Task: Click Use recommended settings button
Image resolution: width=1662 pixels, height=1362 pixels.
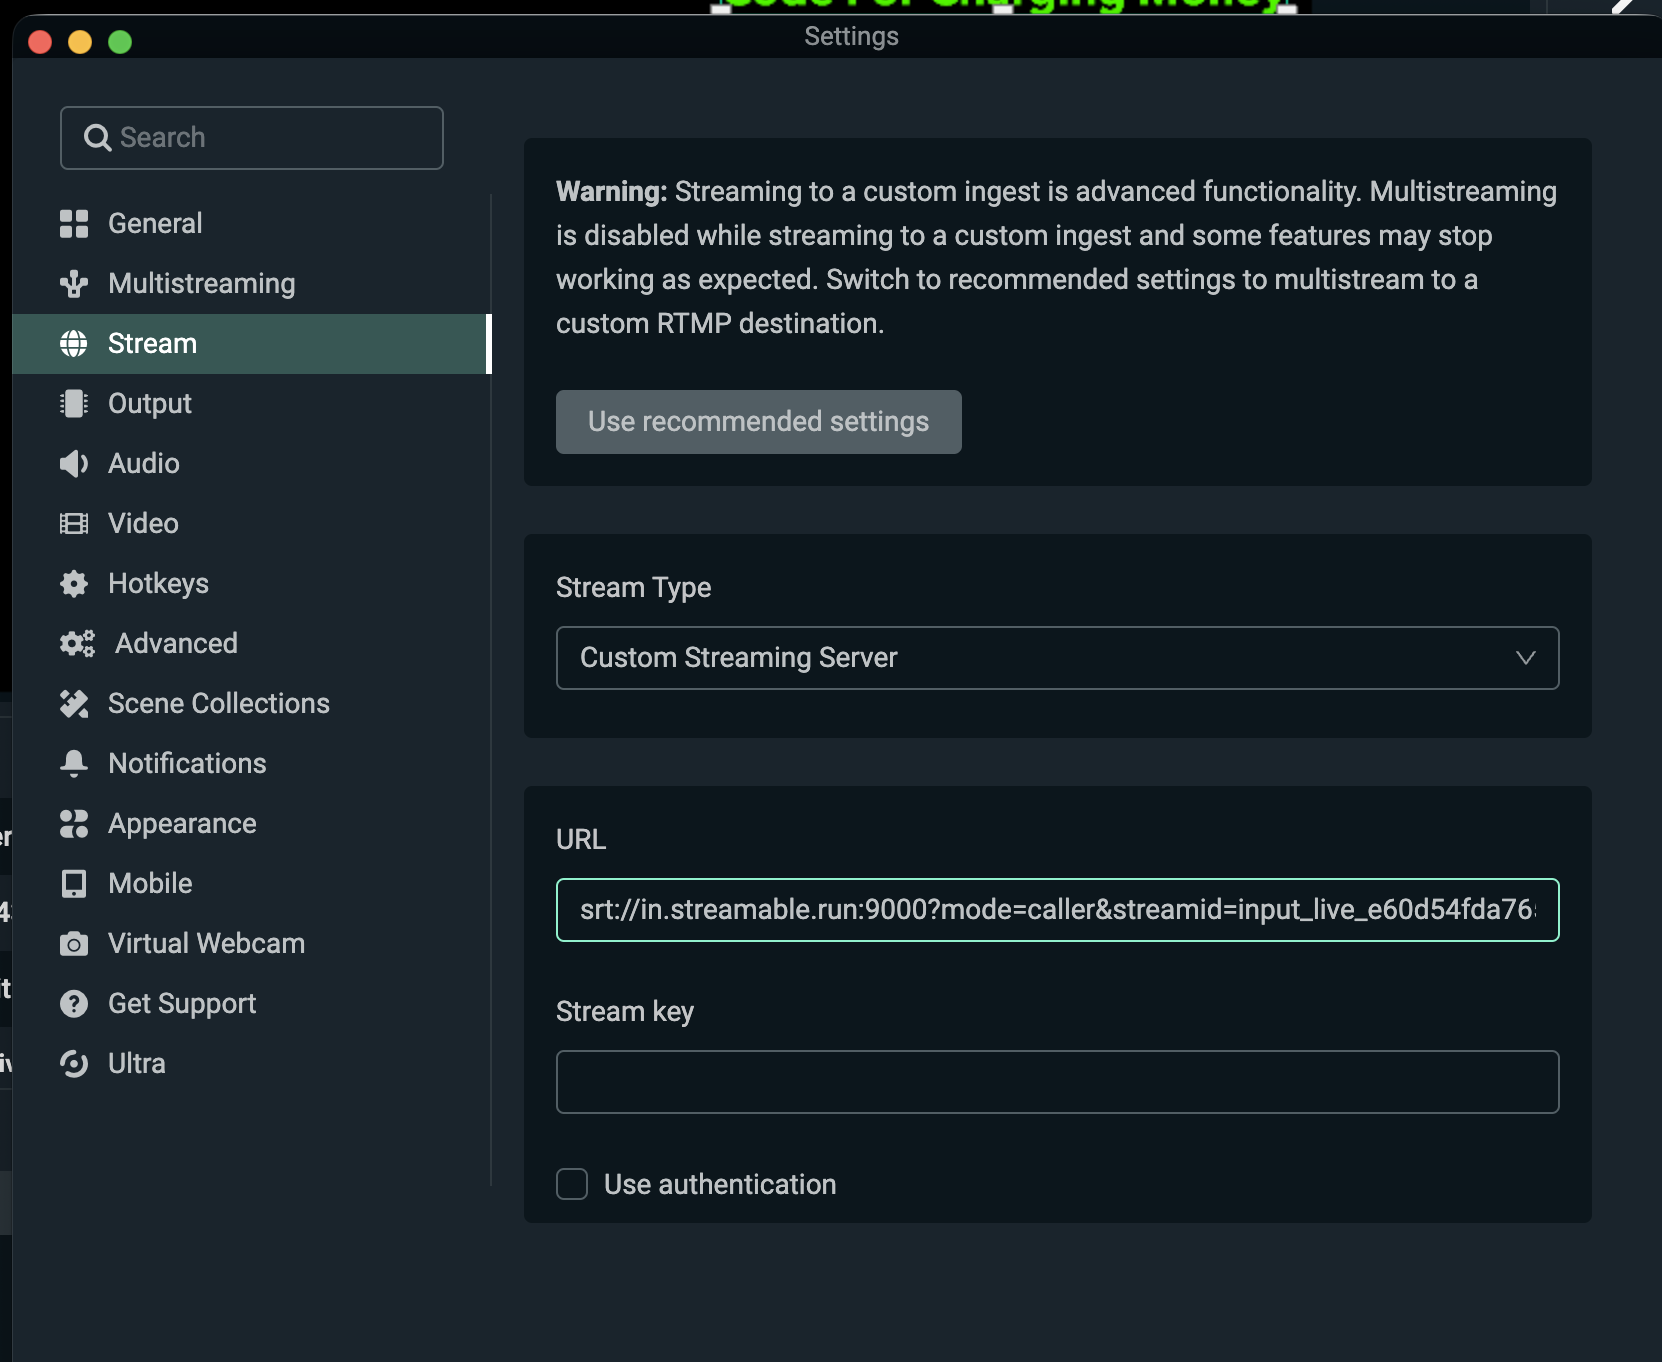Action: pyautogui.click(x=758, y=422)
